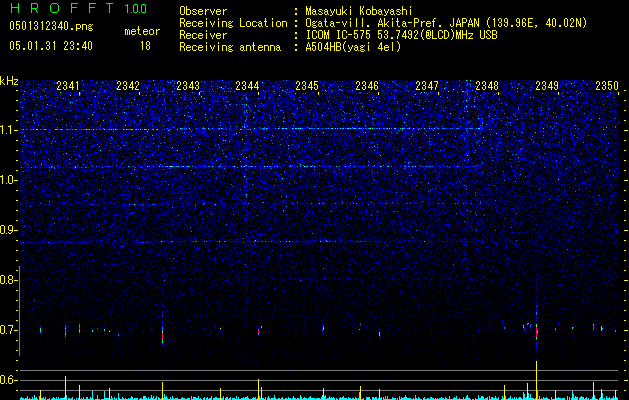Click the 2350 time axis label

[x=607, y=85]
